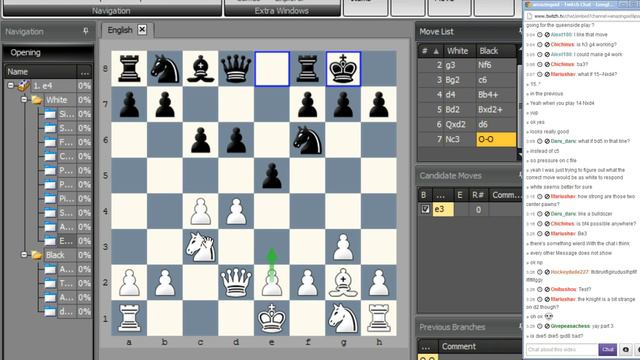Click the Move List scrollbar down arrow
The width and height of the screenshot is (640, 360).
coord(519,156)
